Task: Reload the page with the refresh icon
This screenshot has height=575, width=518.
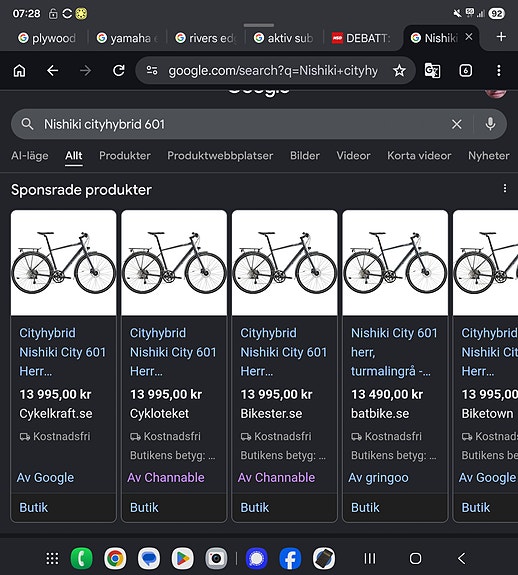Action: 119,70
